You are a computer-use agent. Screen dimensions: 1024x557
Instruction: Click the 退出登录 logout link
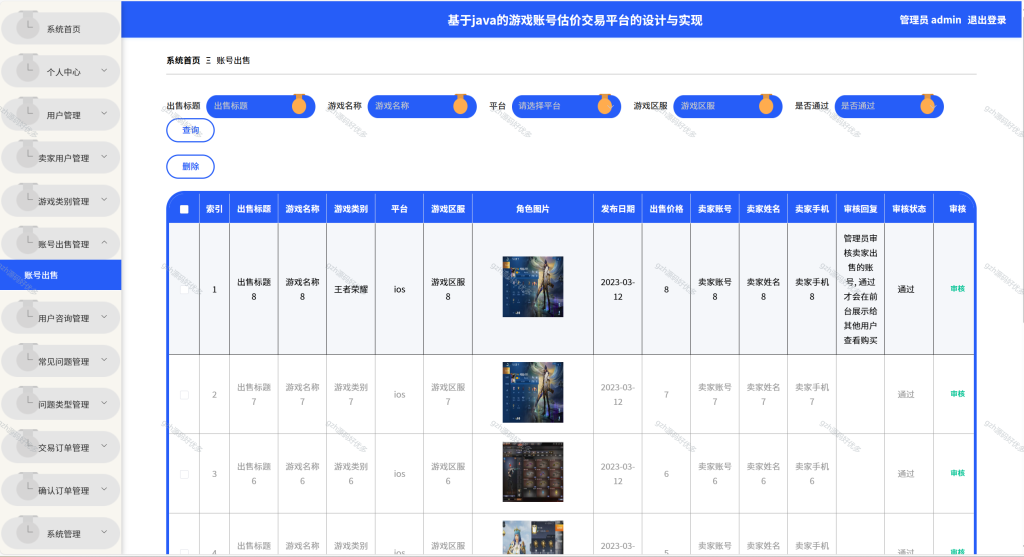click(987, 20)
